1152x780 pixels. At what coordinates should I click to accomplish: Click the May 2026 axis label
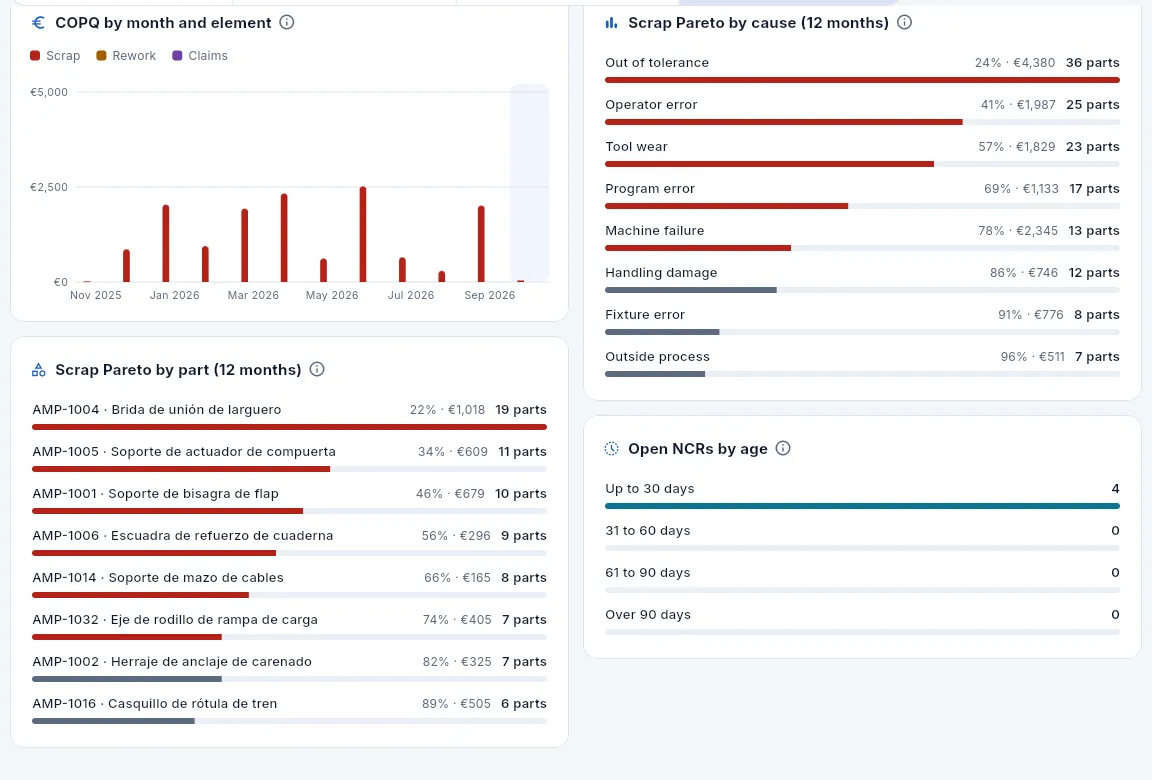[332, 295]
